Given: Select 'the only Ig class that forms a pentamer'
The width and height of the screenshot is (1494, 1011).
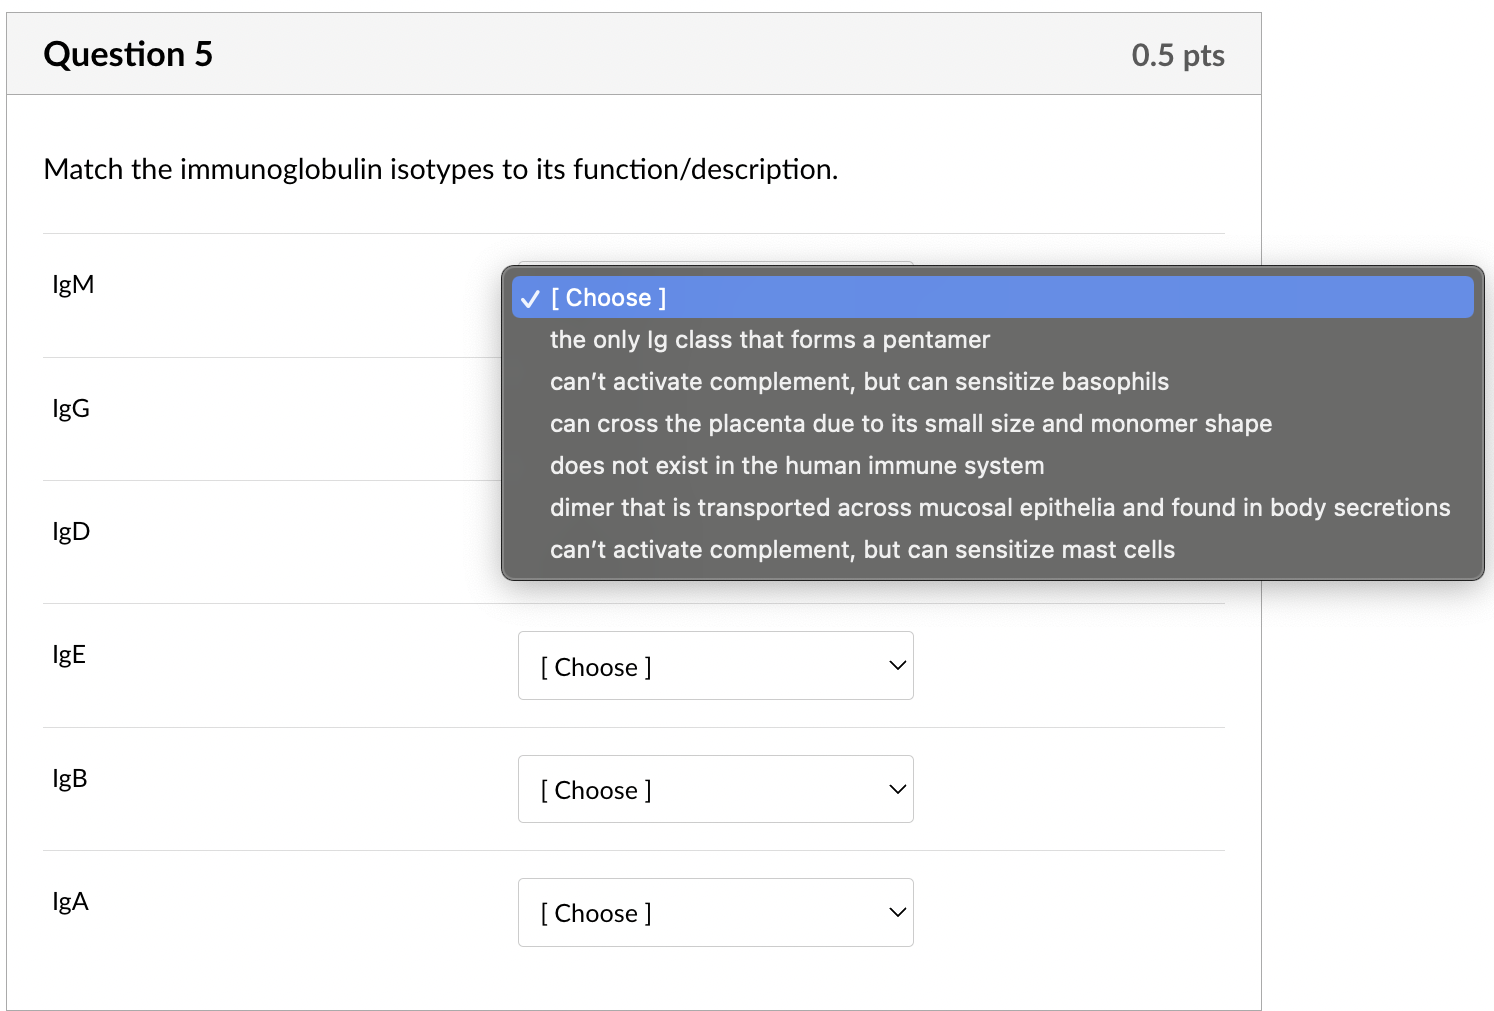Looking at the screenshot, I should click(x=769, y=340).
